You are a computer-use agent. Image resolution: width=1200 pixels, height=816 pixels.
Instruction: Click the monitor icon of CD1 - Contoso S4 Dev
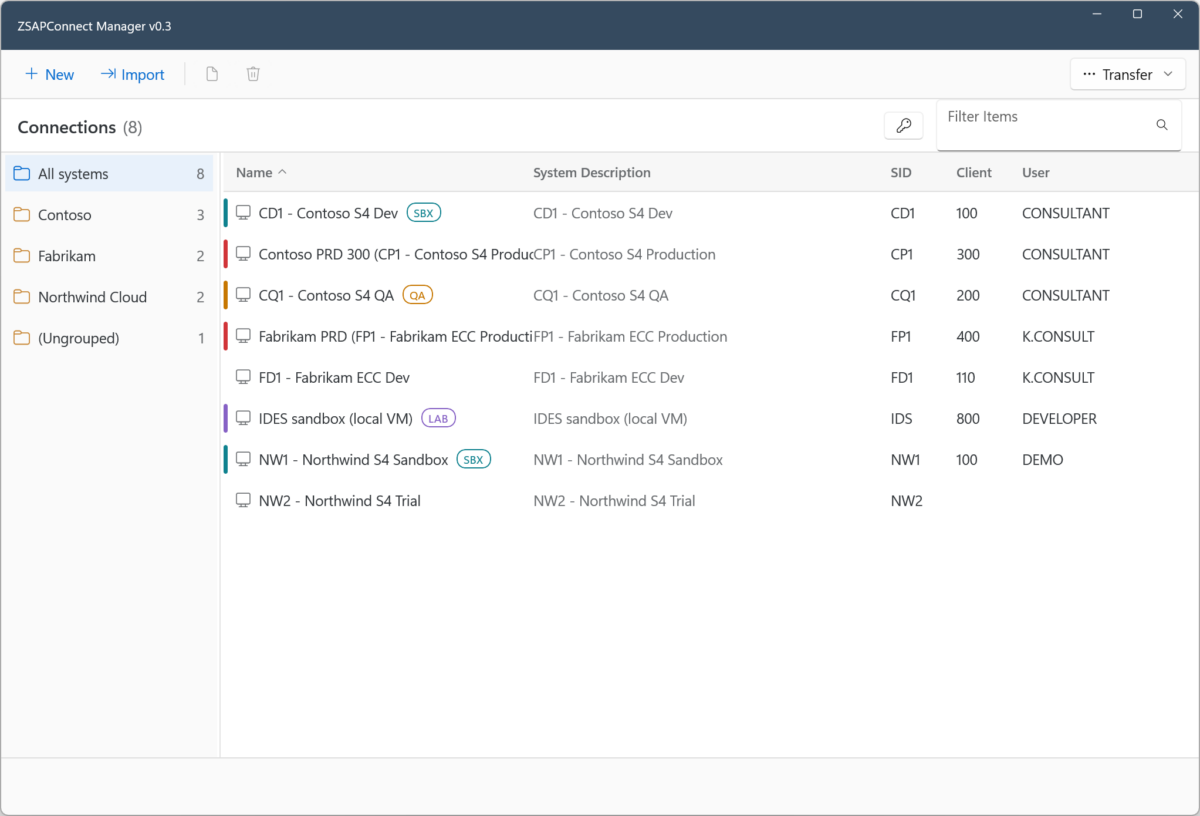[x=243, y=213]
